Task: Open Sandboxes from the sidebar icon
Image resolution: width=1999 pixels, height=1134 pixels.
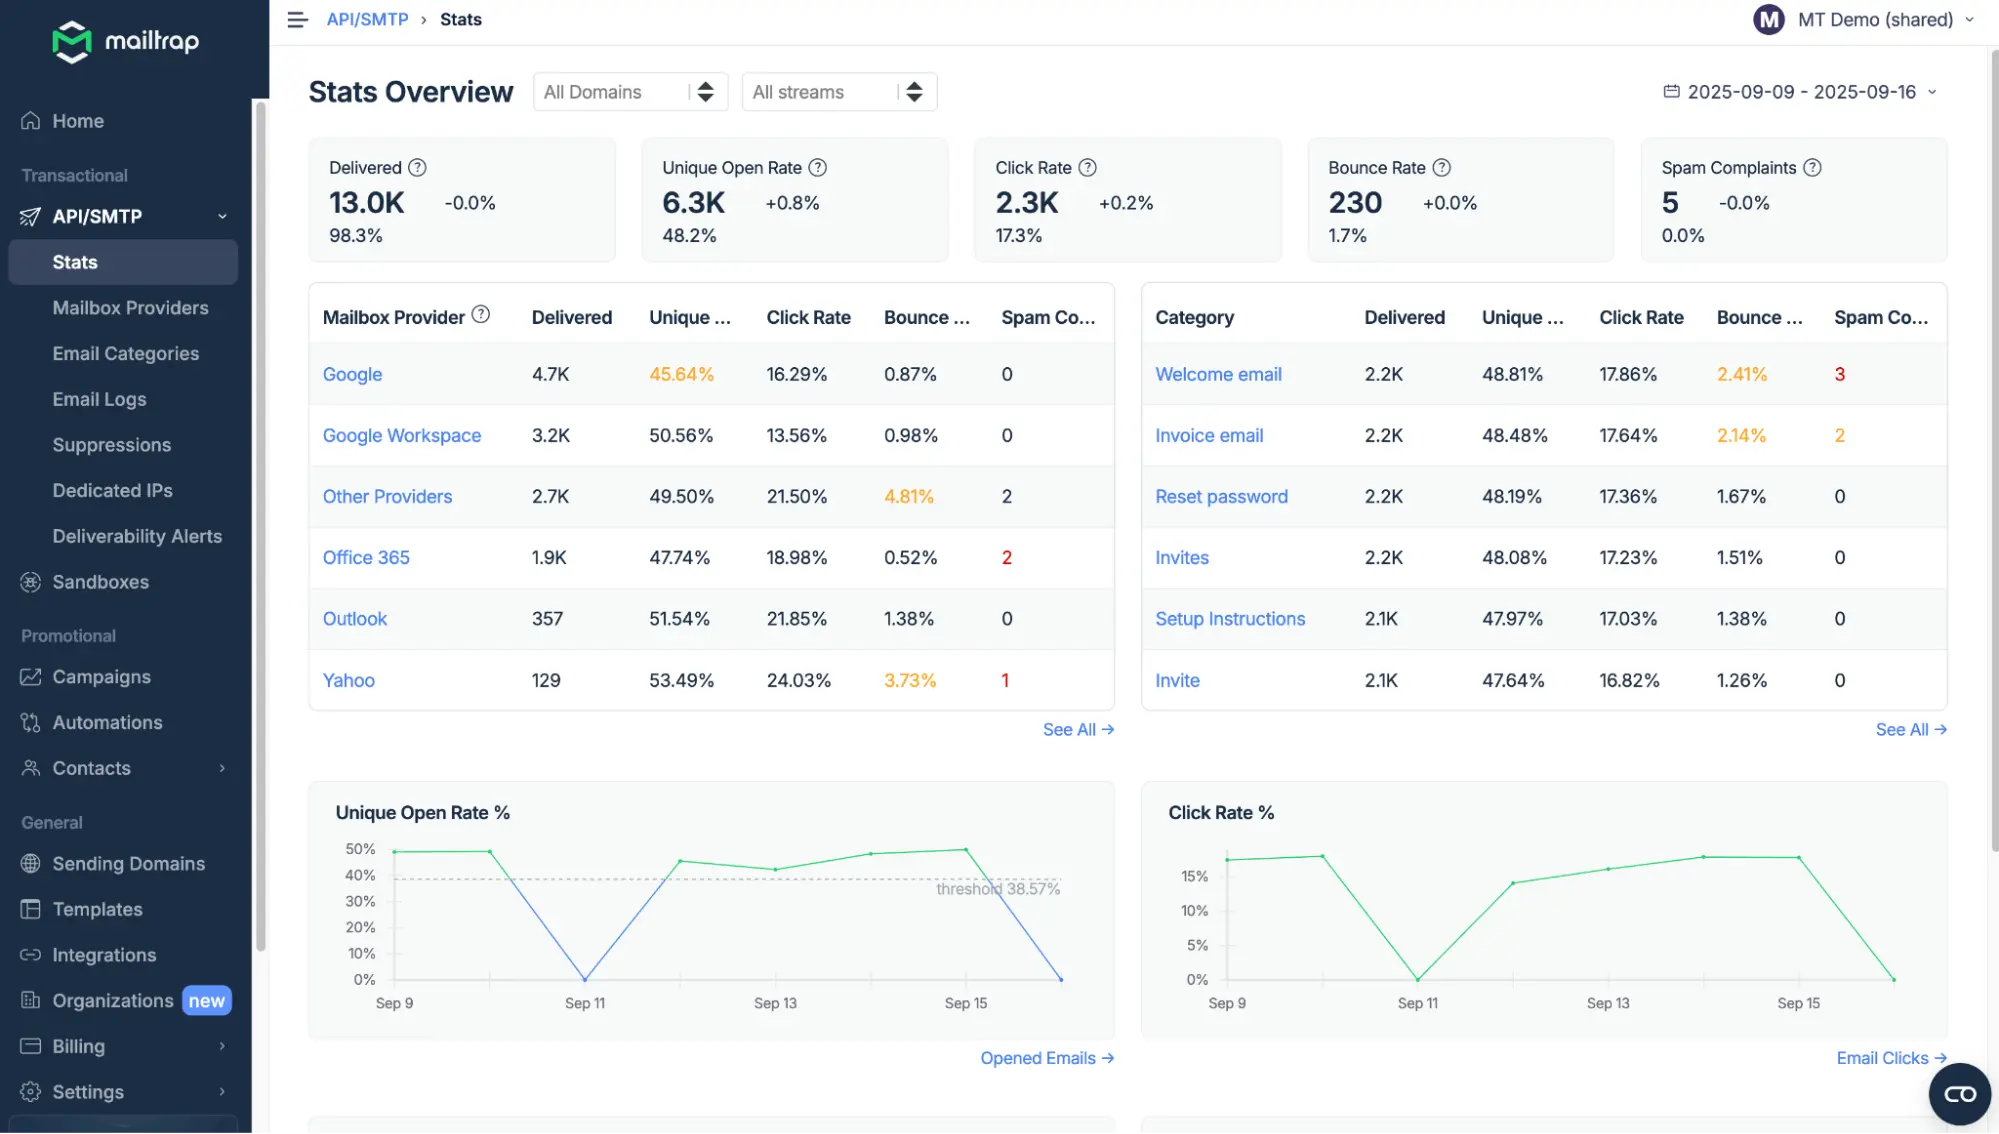Action: click(30, 582)
